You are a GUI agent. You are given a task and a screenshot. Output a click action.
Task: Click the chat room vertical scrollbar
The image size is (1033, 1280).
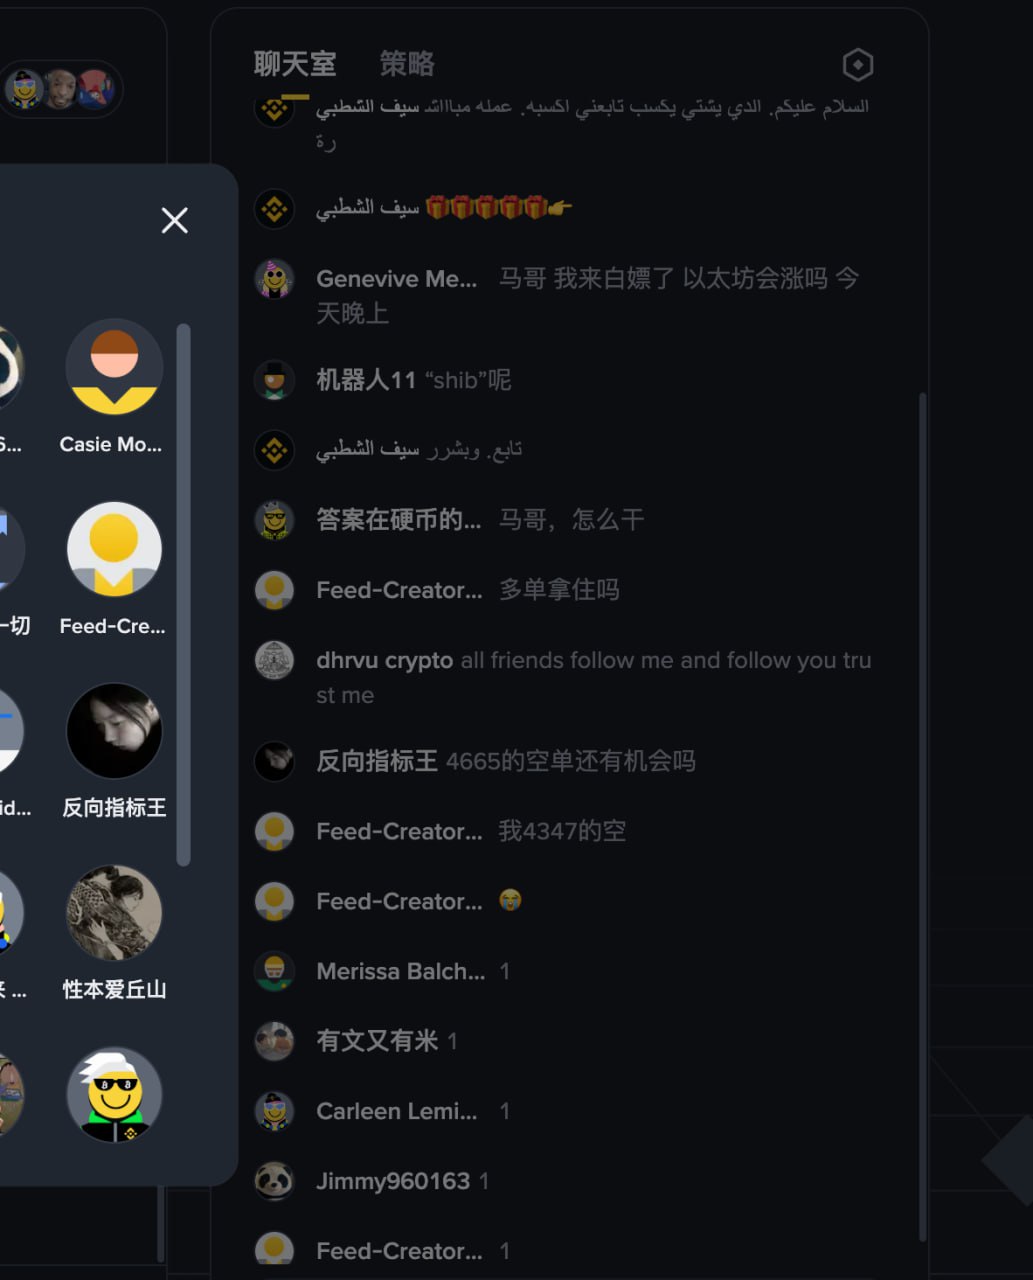pos(922,816)
